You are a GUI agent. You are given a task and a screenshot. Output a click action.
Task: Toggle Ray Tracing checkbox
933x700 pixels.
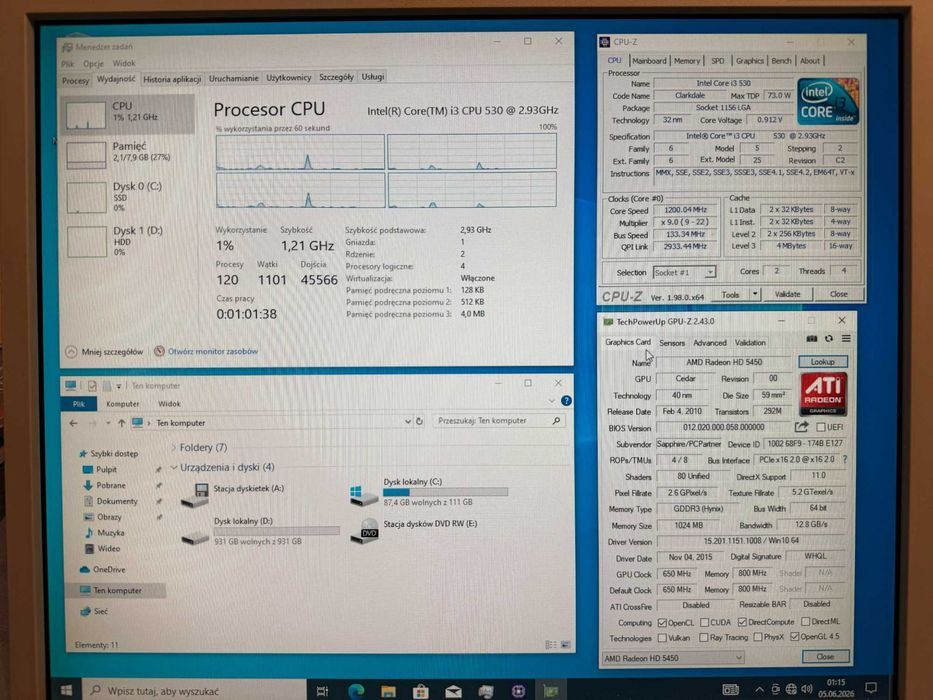coord(704,638)
